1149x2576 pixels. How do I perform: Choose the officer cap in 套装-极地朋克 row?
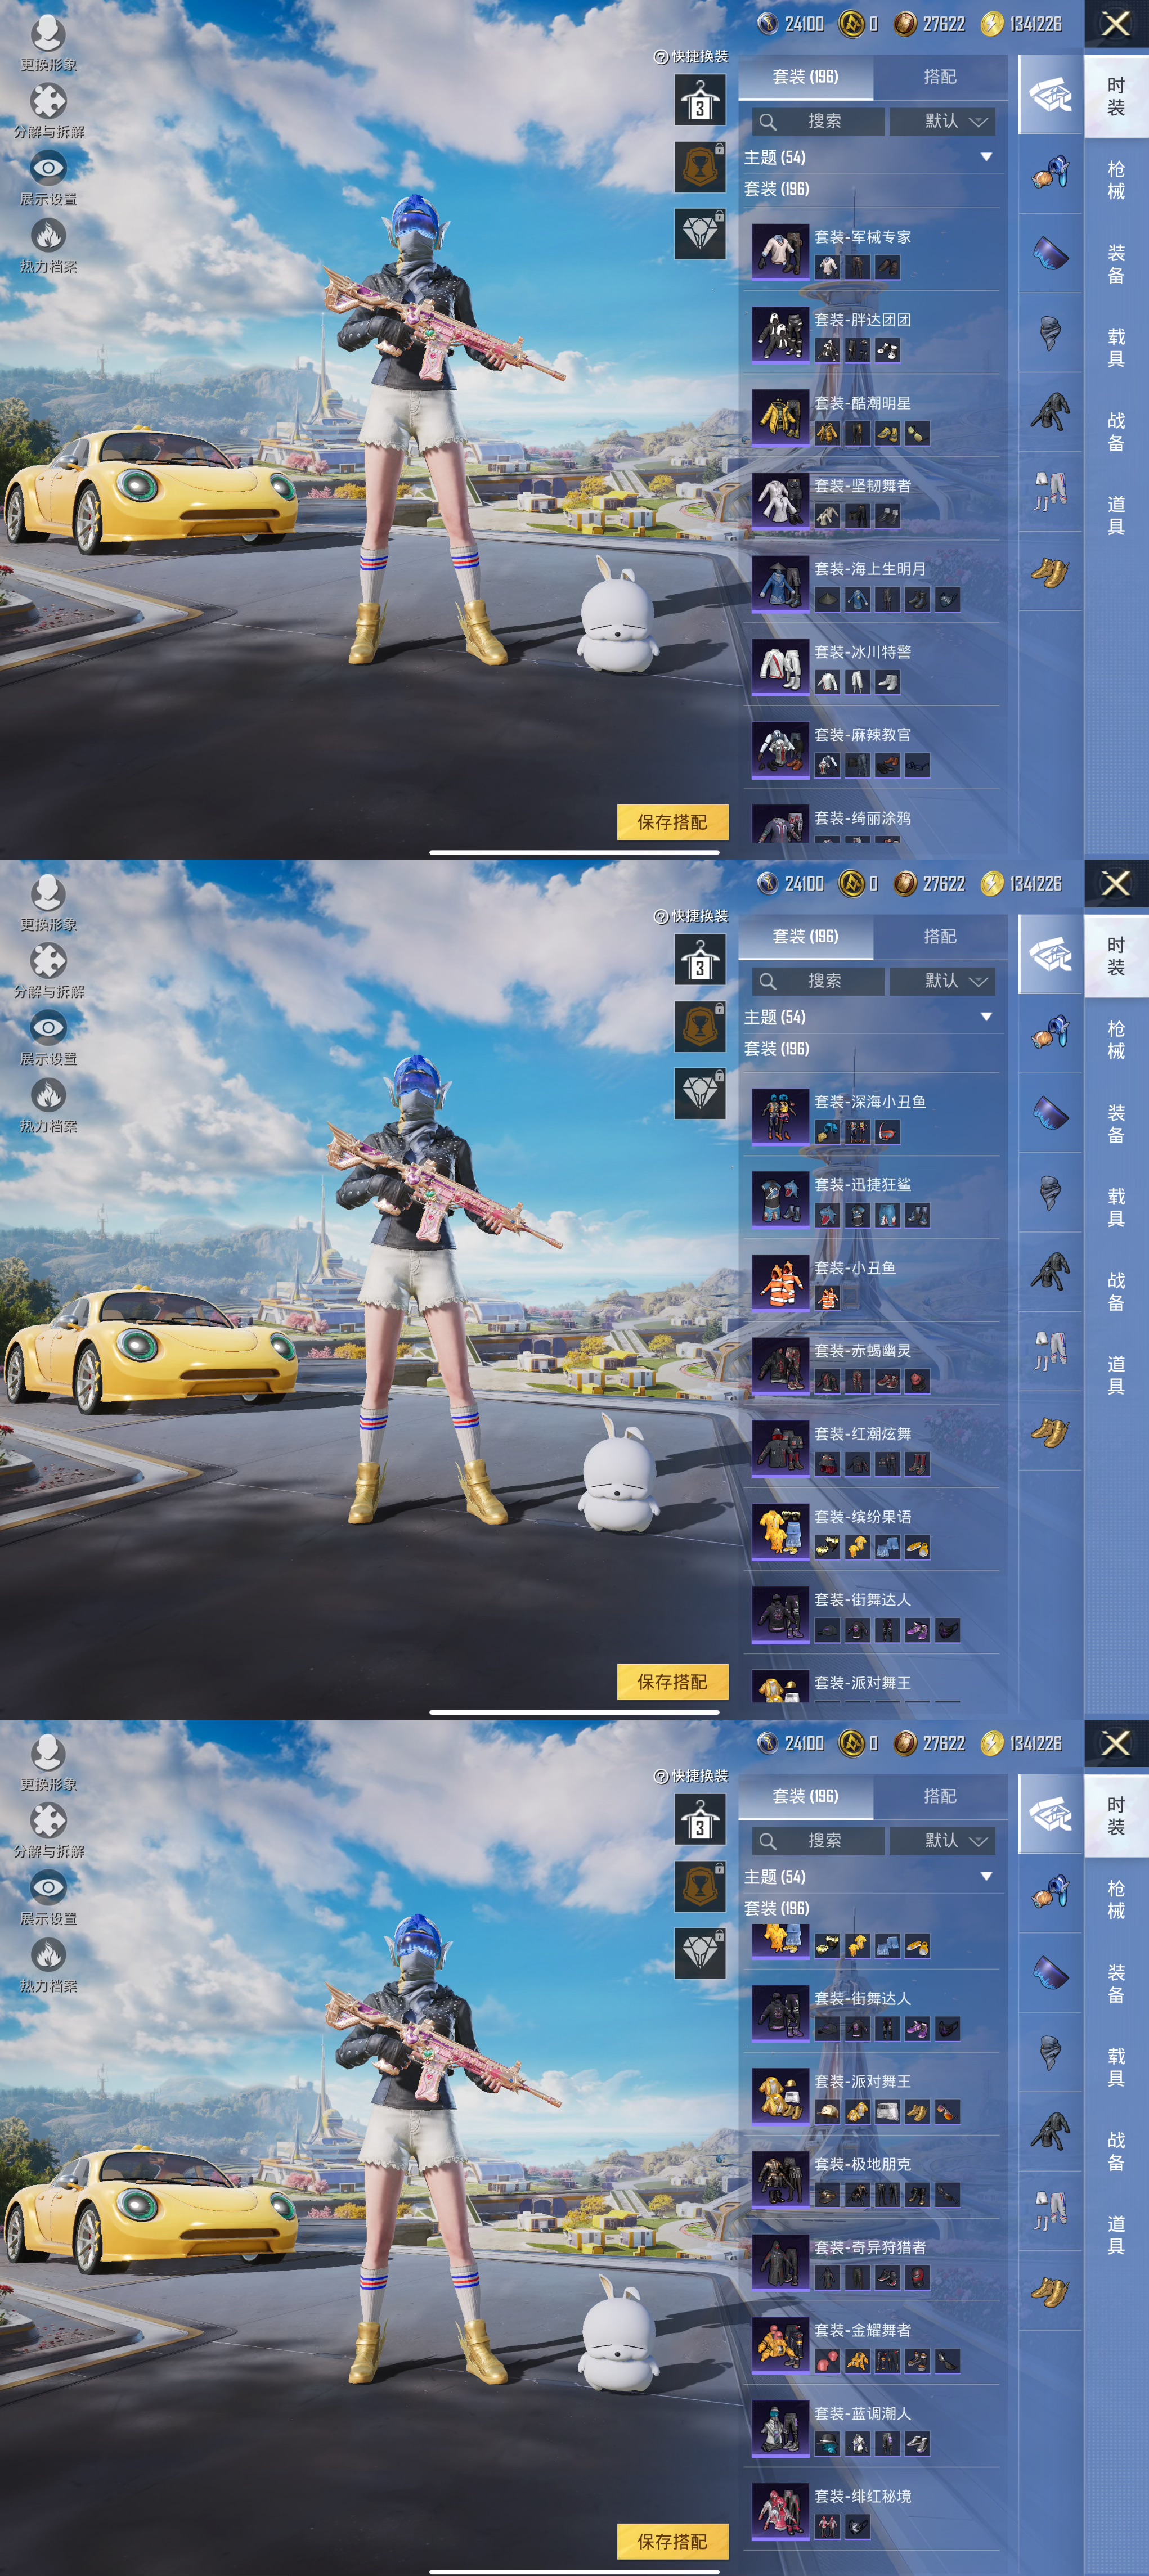(x=827, y=2194)
